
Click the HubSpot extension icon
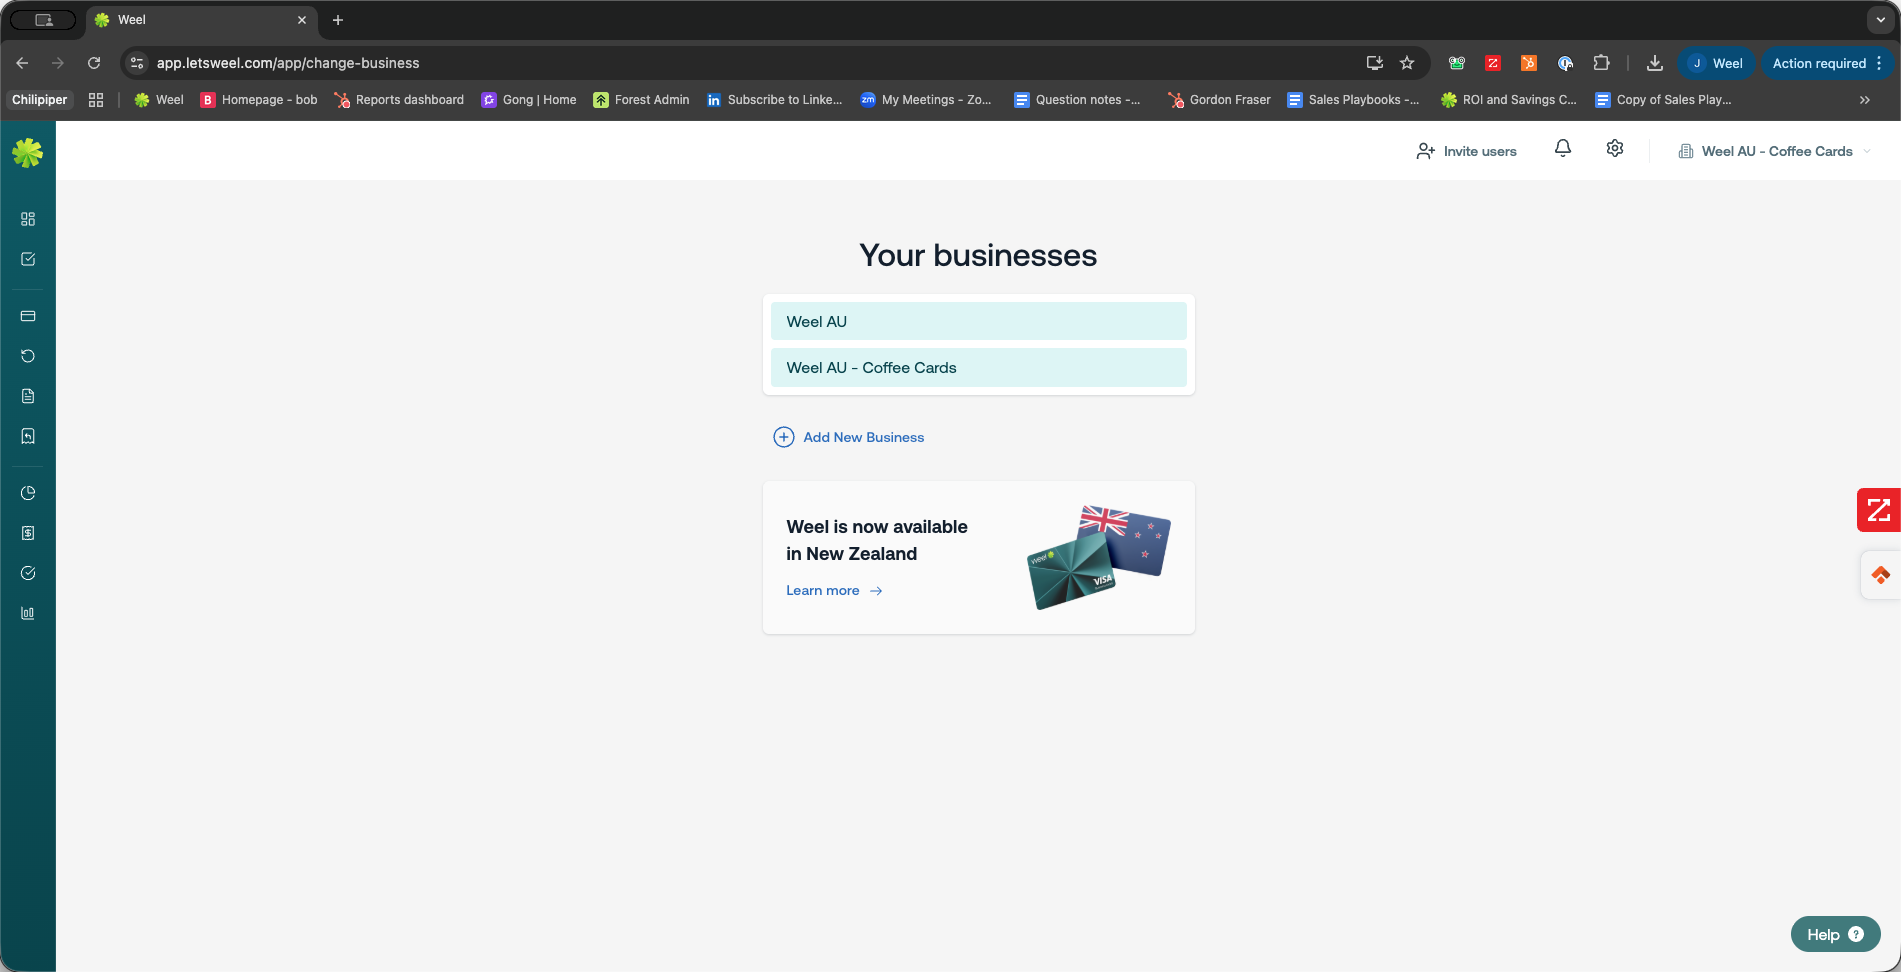point(1529,63)
